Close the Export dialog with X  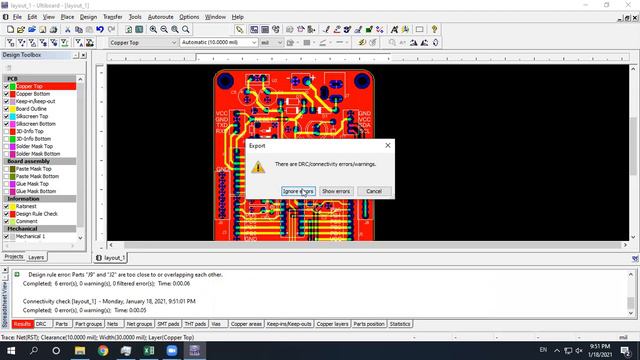(x=388, y=145)
